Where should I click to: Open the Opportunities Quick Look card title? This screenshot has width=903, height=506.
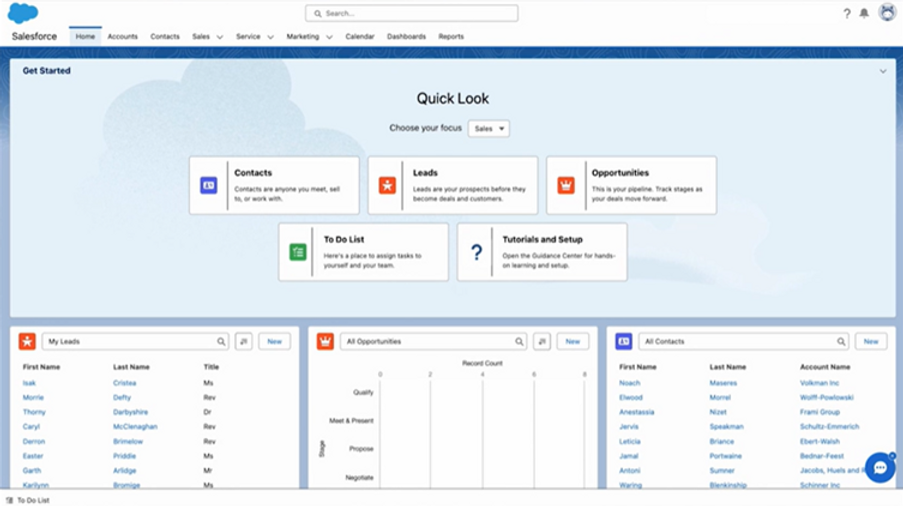(620, 173)
